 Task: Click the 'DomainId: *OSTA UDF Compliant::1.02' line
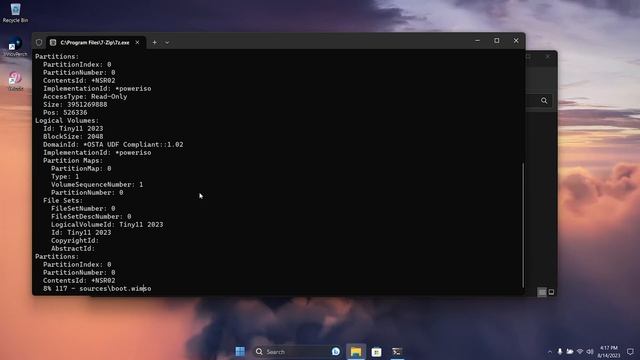113,144
